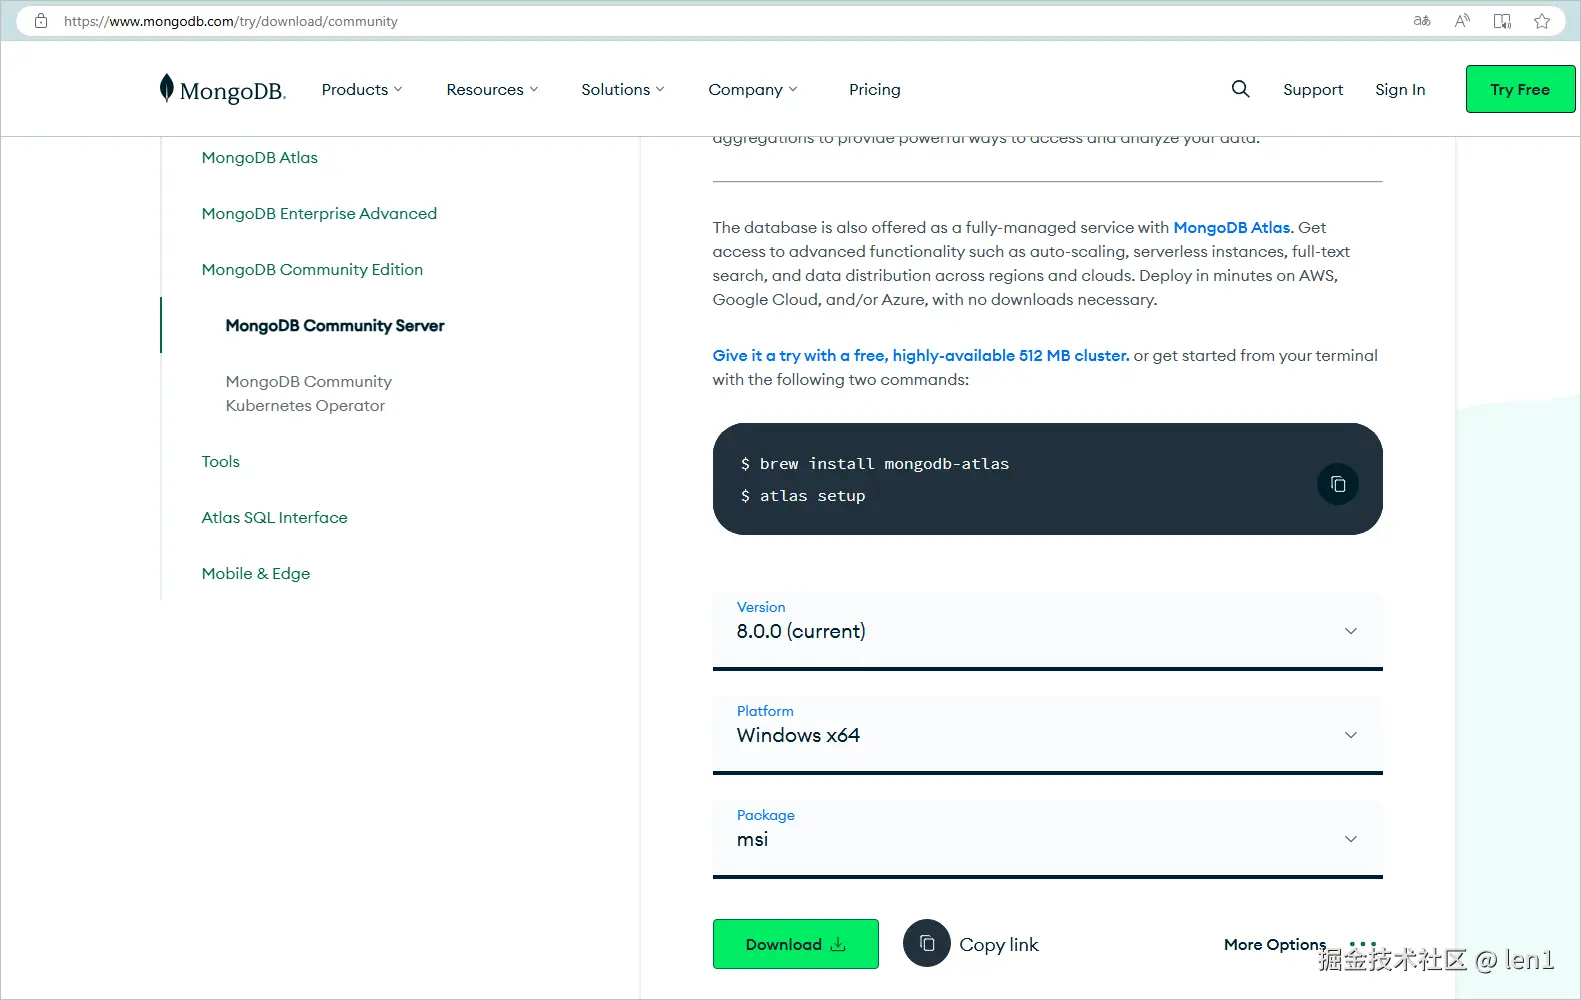This screenshot has height=1000, width=1581.
Task: View site info via the lock icon
Action: tap(41, 21)
